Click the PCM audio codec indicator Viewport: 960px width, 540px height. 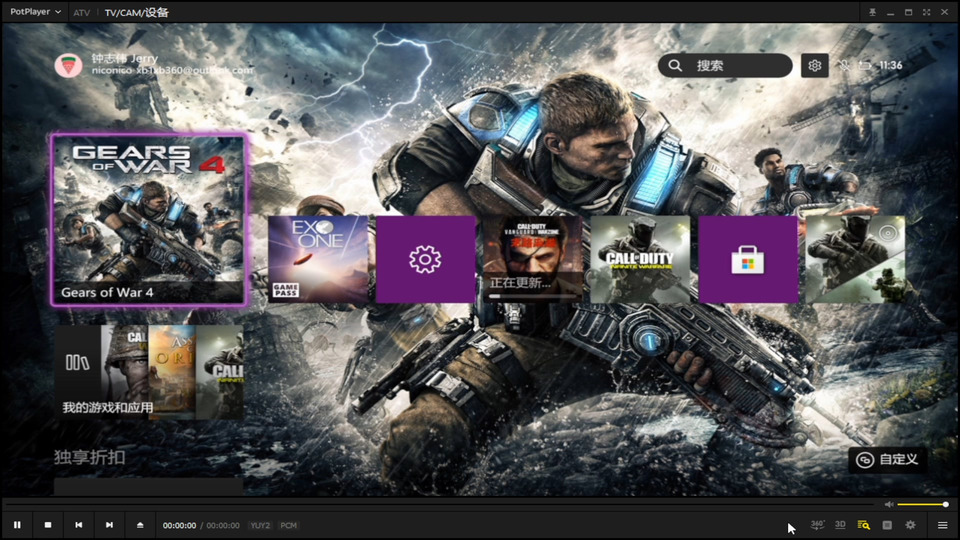tap(288, 525)
